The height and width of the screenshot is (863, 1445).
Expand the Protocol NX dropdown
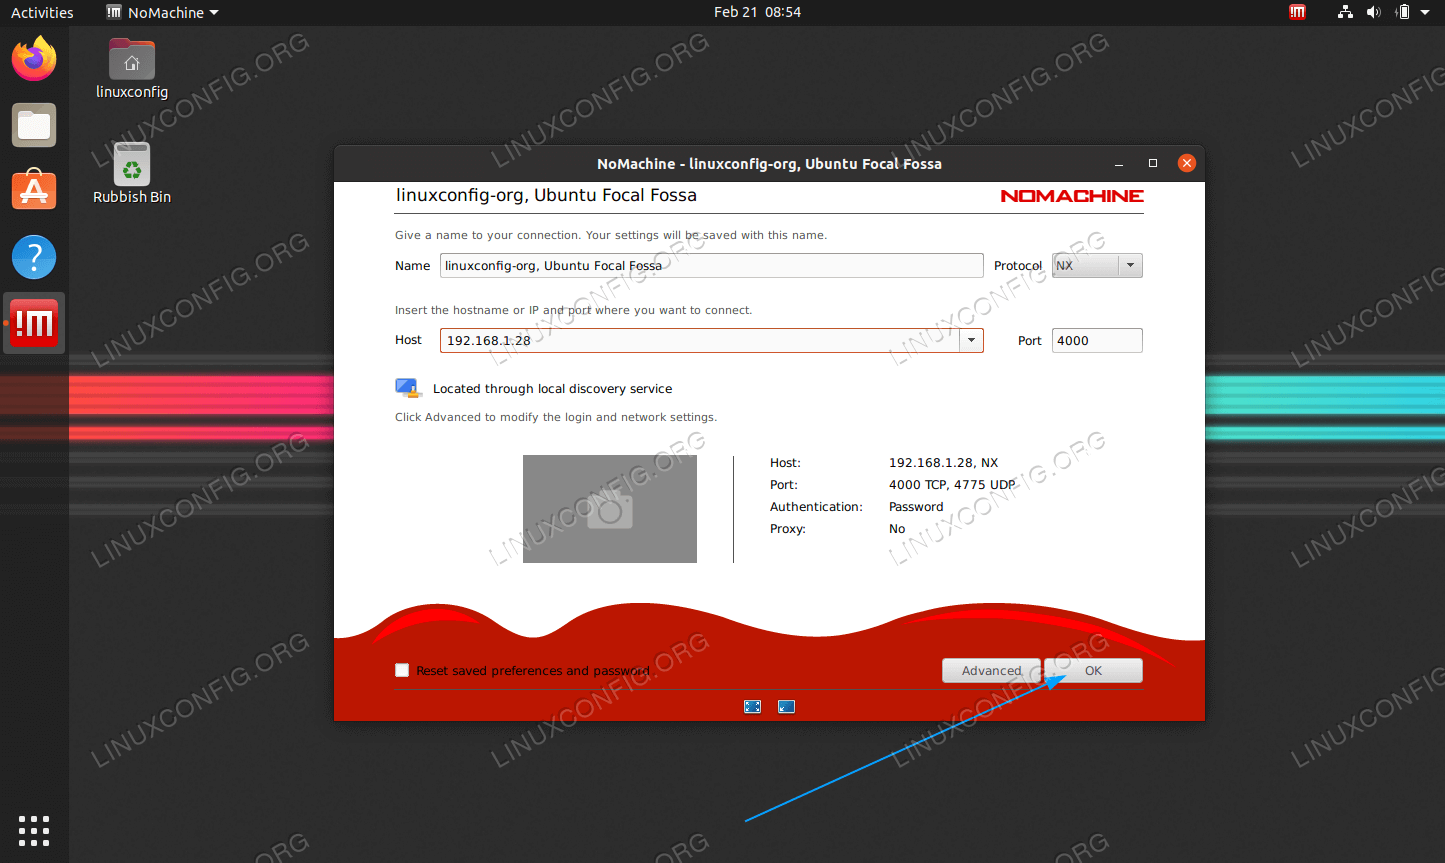coord(1130,266)
